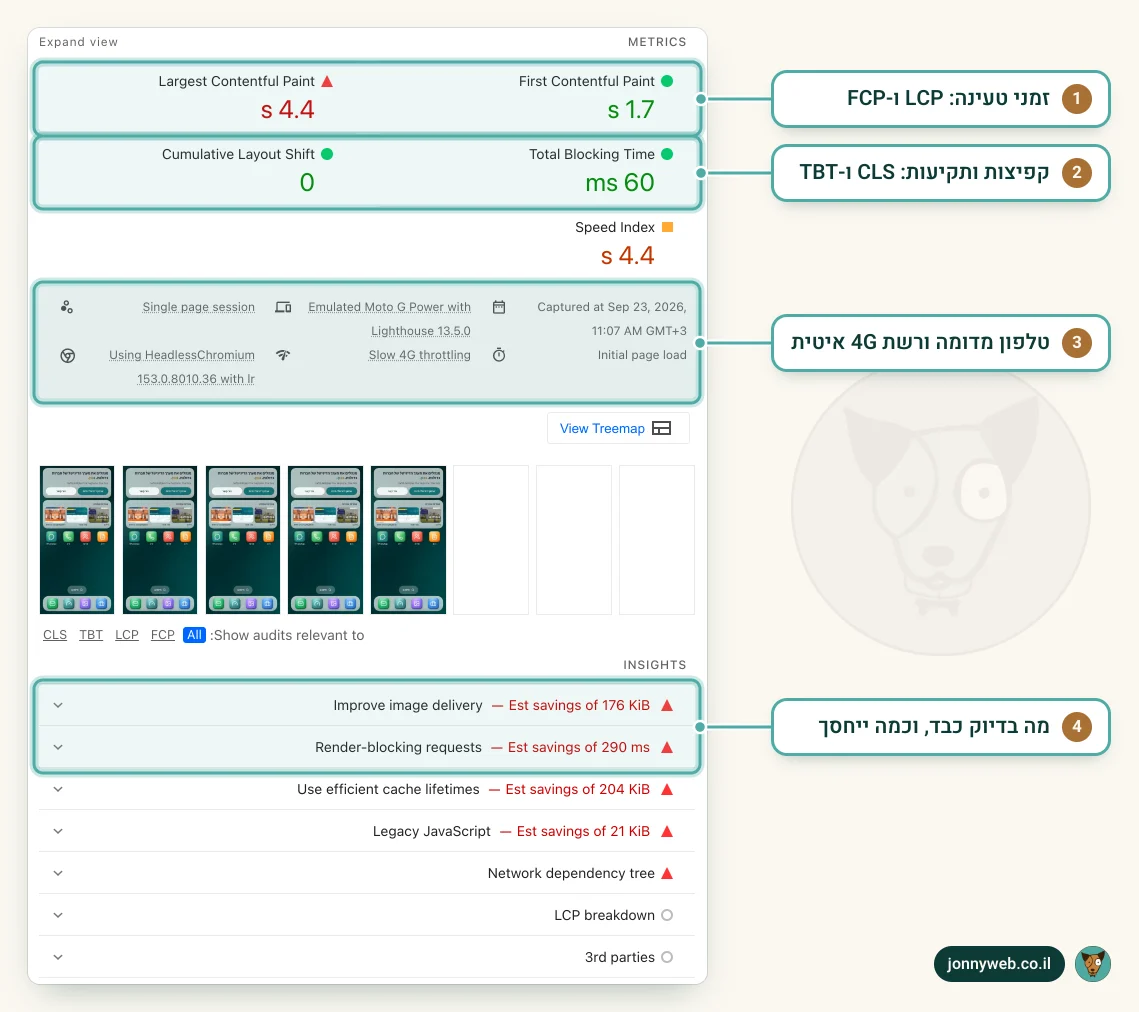Click the red triangle beside Legacy JavaScript
The image size is (1139, 1012).
pyautogui.click(x=667, y=831)
